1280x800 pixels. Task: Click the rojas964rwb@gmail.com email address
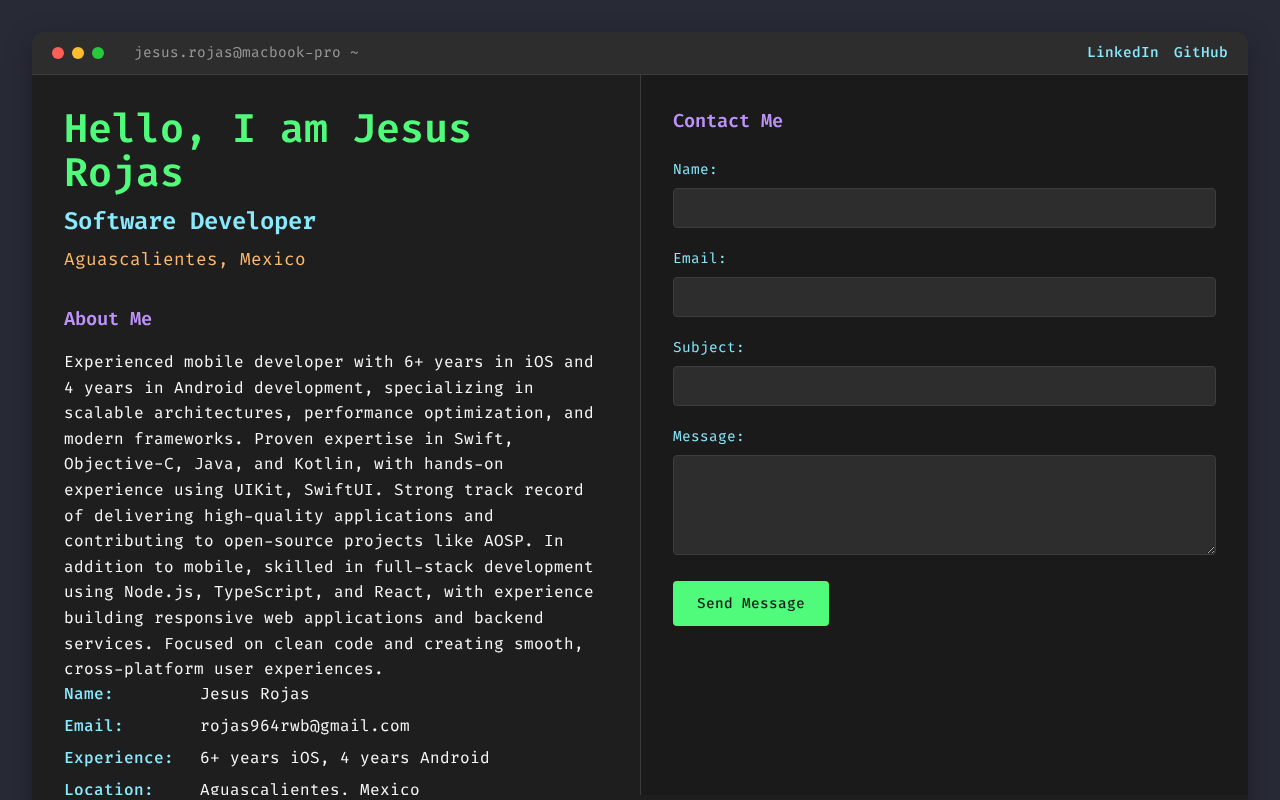(x=305, y=726)
